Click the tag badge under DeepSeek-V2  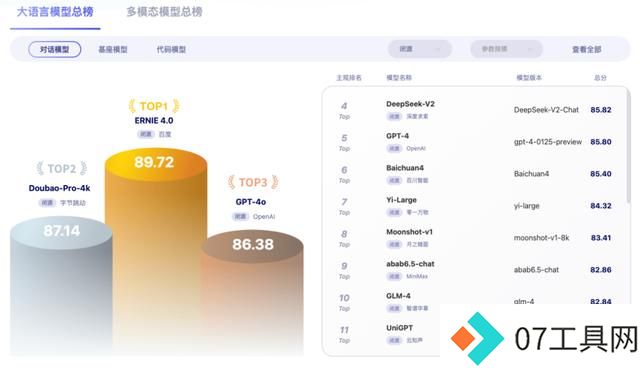click(394, 116)
